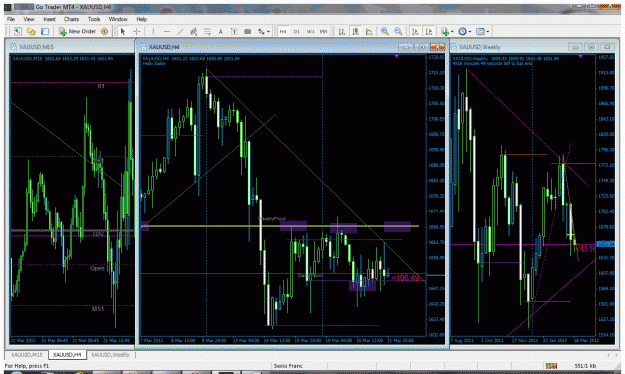Toggle Auto Scroll on the chart
This screenshot has height=374, width=625.
pyautogui.click(x=415, y=31)
